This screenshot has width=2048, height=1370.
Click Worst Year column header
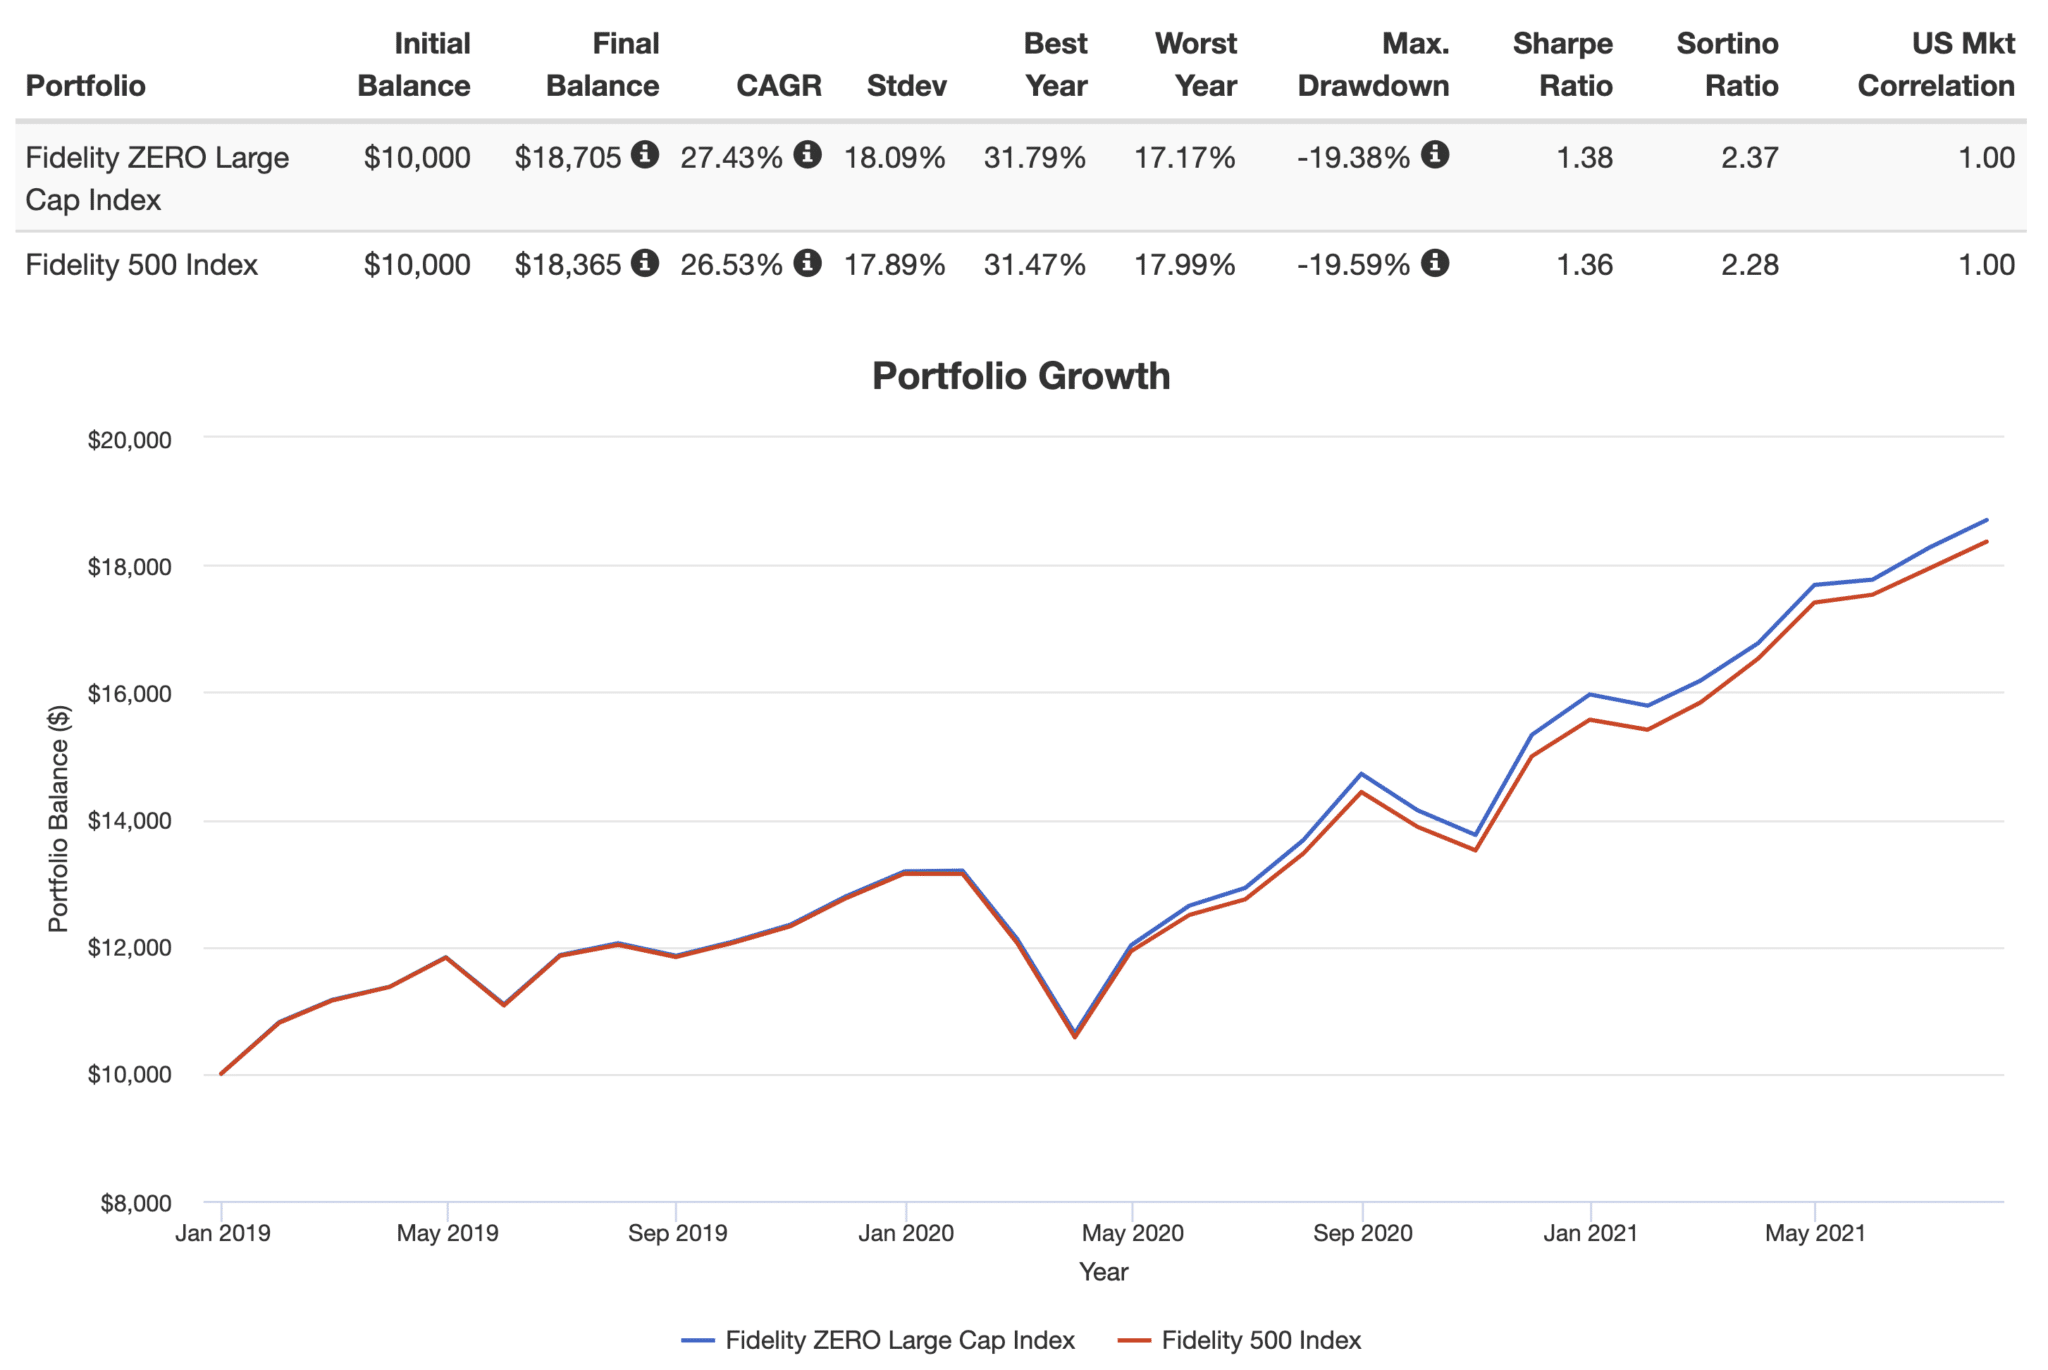pyautogui.click(x=1196, y=65)
